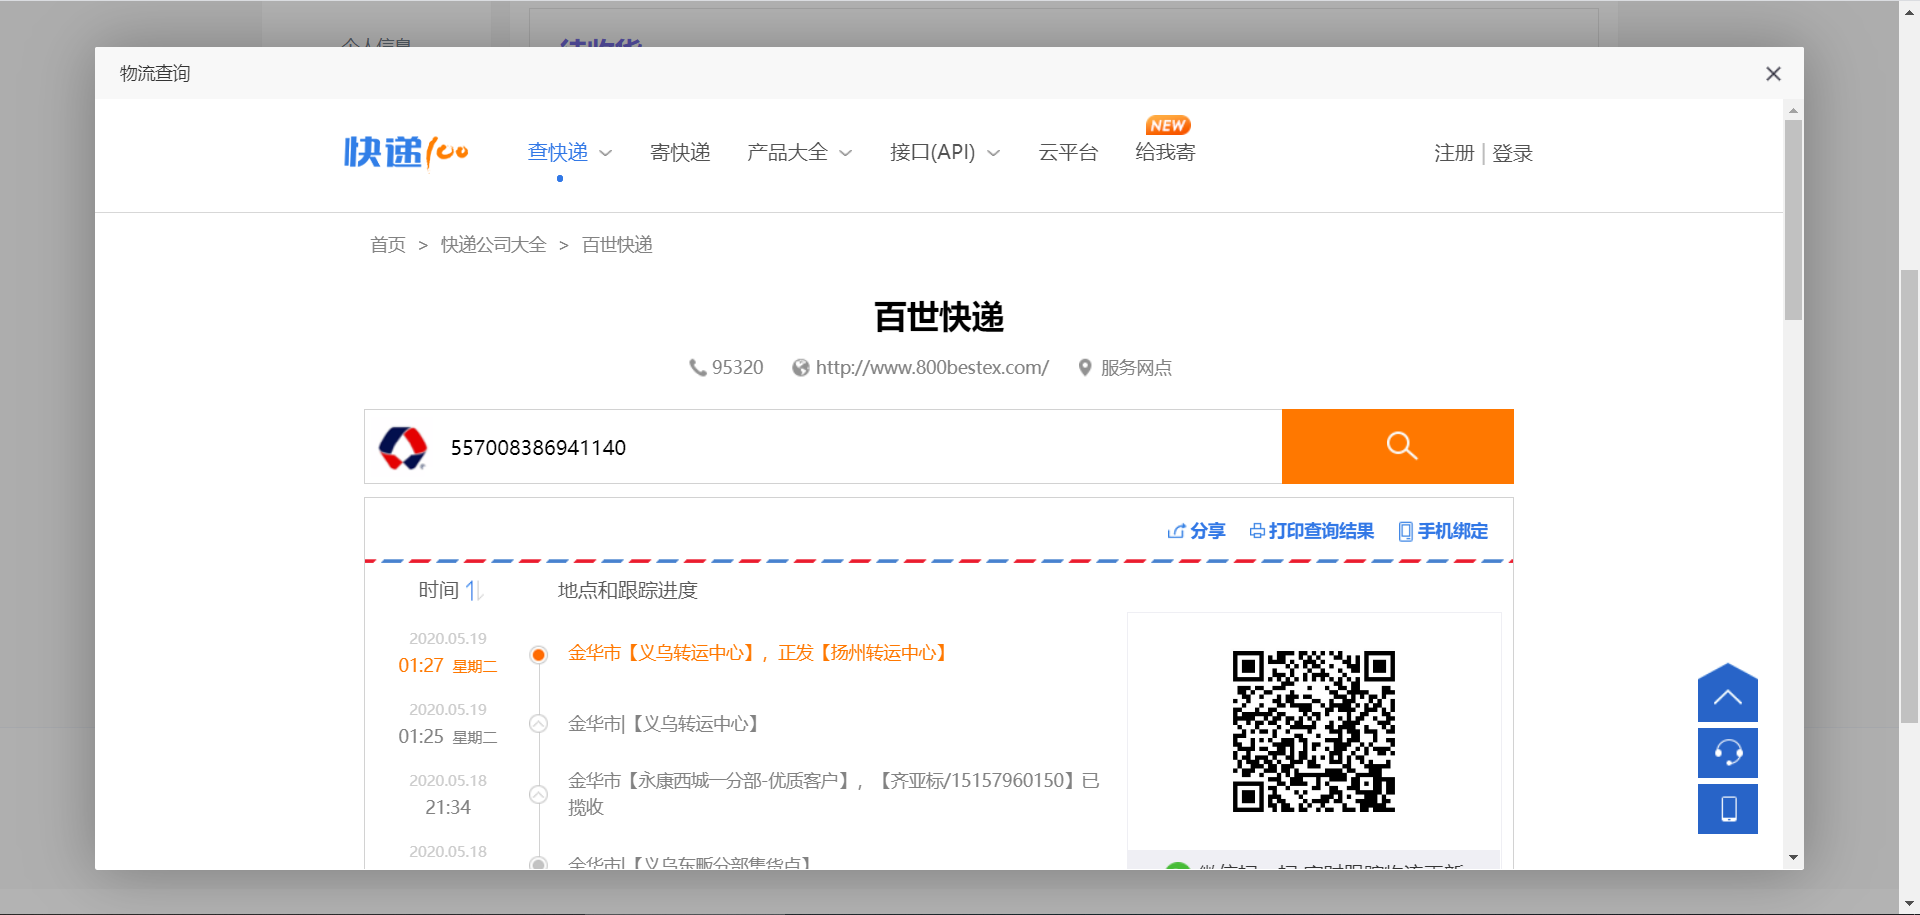Click the QR code image
This screenshot has height=915, width=1920.
[x=1314, y=732]
